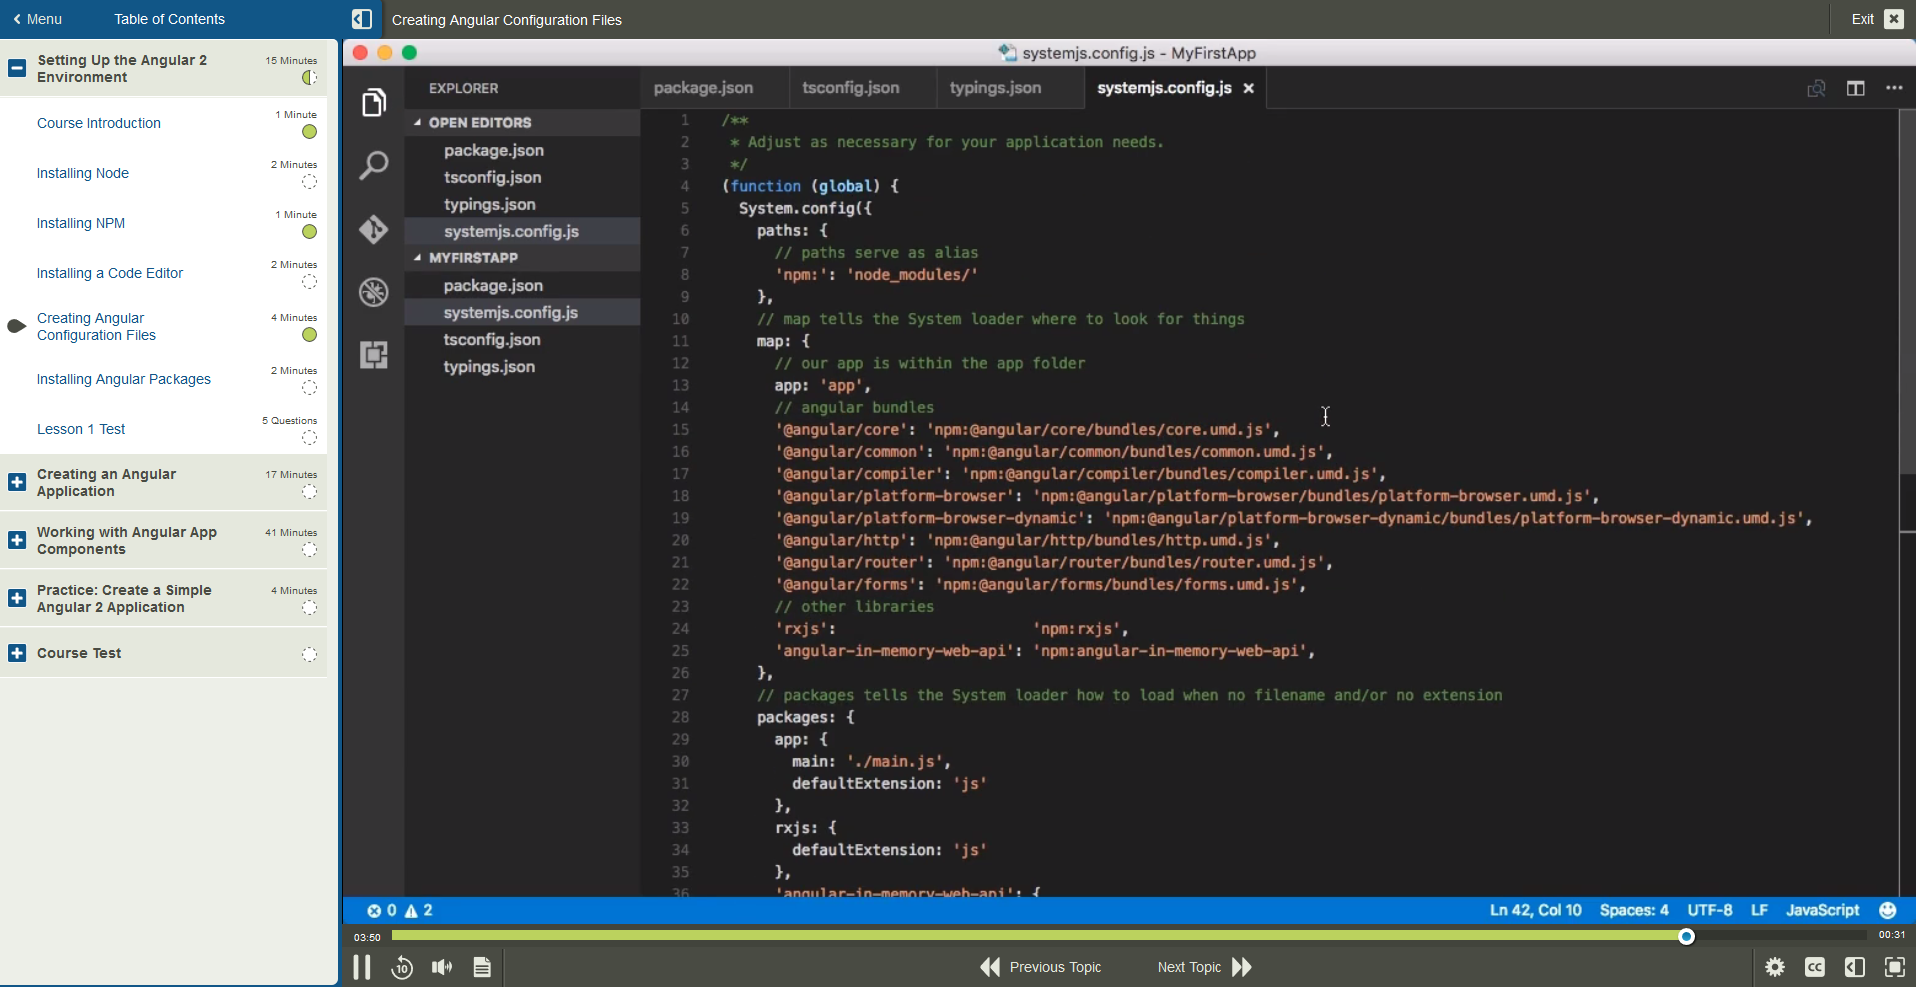Viewport: 1916px width, 987px height.
Task: Enable closed captions with the CC button
Action: click(1816, 967)
